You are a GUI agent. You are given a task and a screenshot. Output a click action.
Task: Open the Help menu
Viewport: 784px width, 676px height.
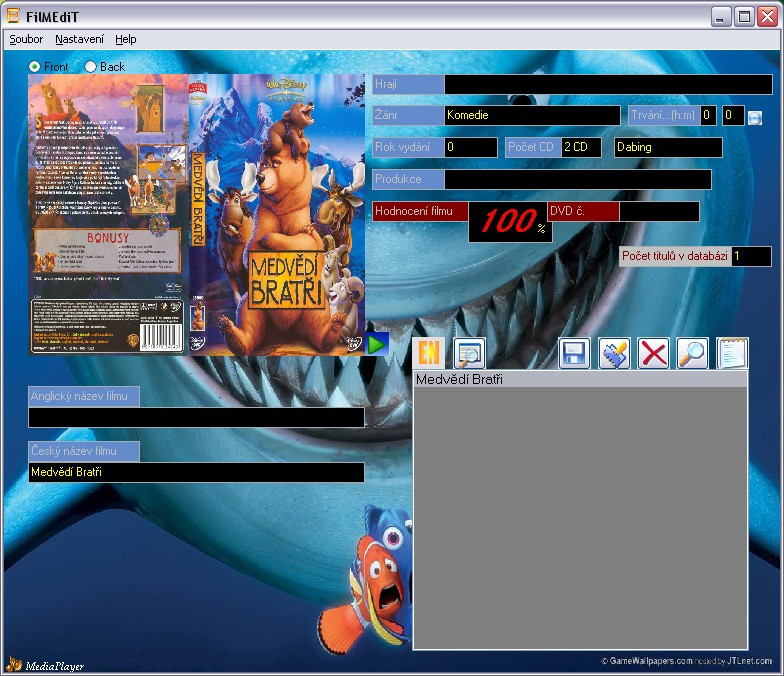[126, 39]
